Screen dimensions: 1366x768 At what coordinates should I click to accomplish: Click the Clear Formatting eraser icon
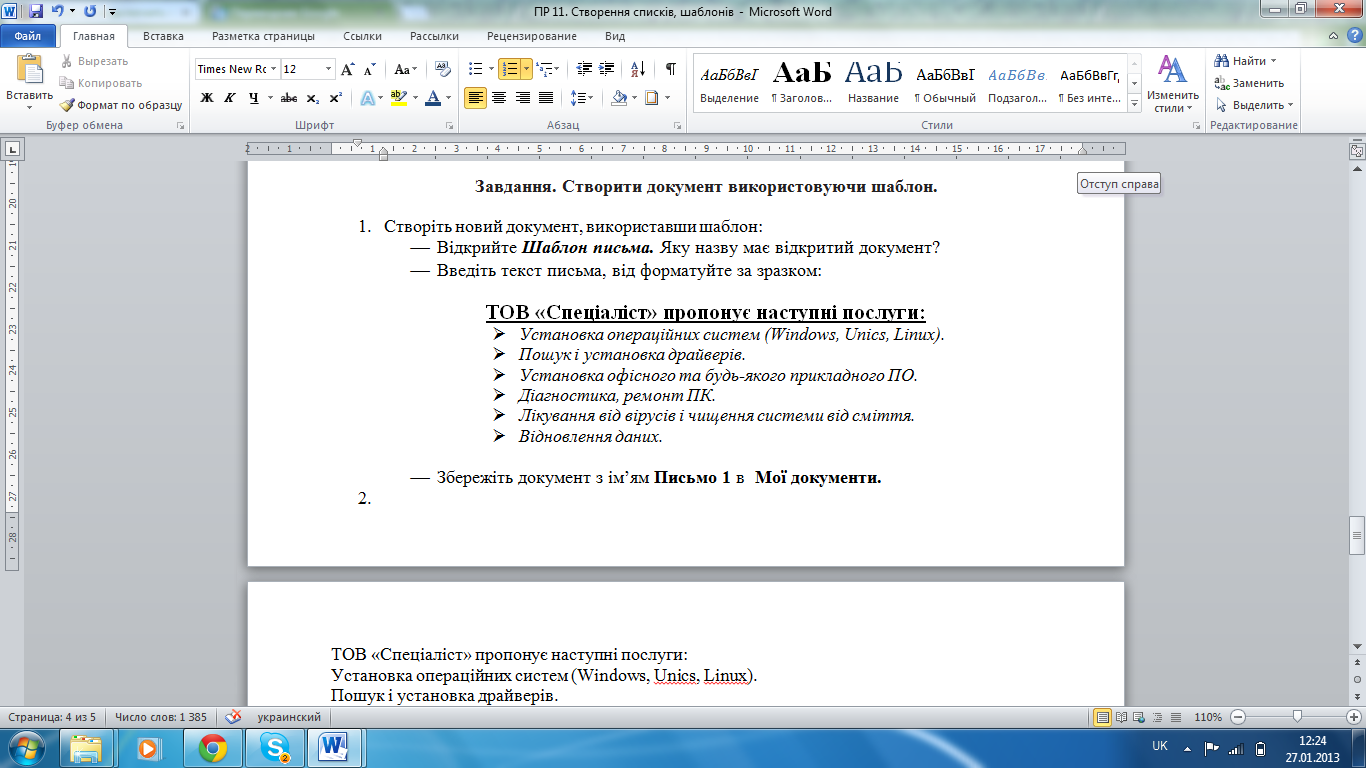[x=441, y=69]
